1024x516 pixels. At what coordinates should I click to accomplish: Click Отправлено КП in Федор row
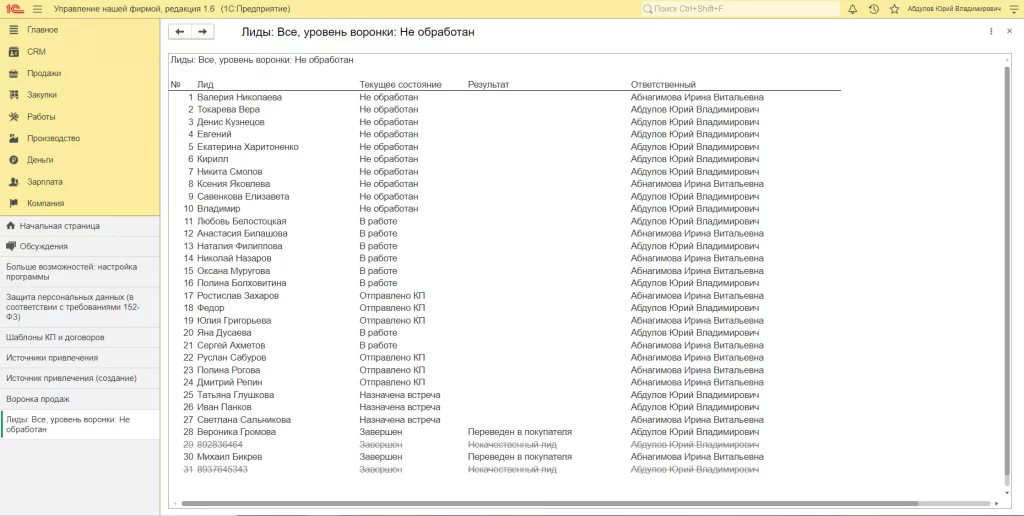(392, 308)
